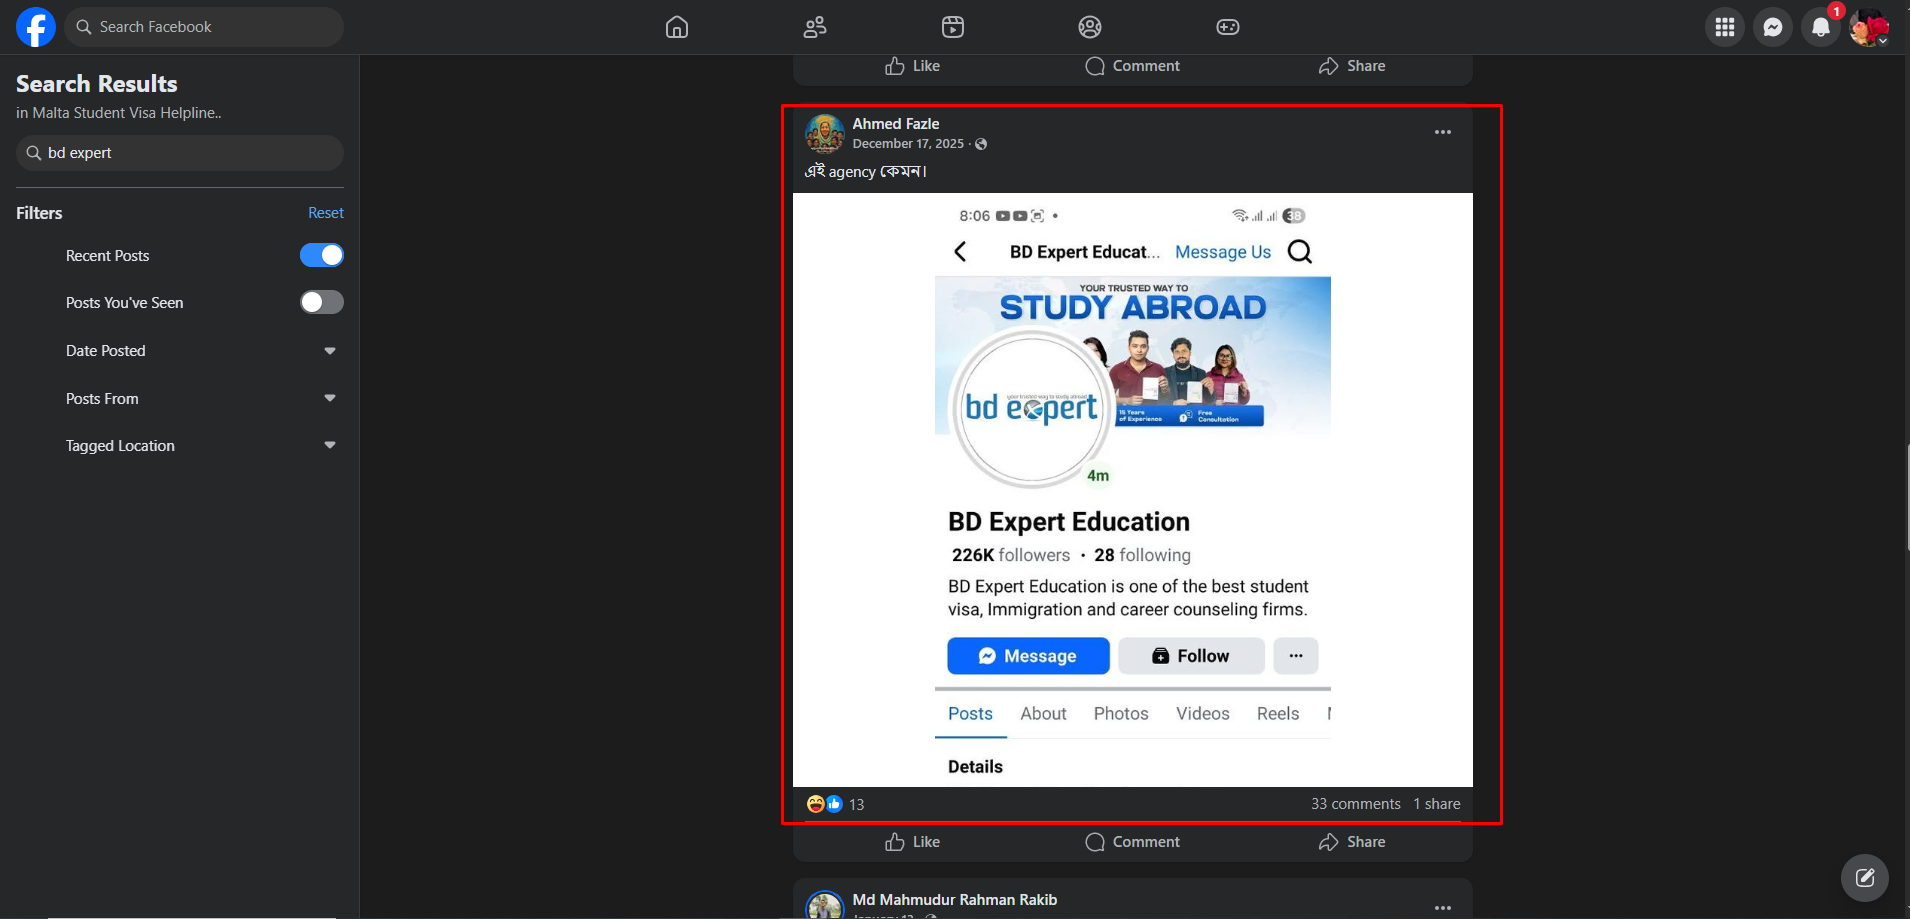Click 'in Malta Student Visa Helpline..' subtitle
This screenshot has height=919, width=1910.
(x=119, y=113)
